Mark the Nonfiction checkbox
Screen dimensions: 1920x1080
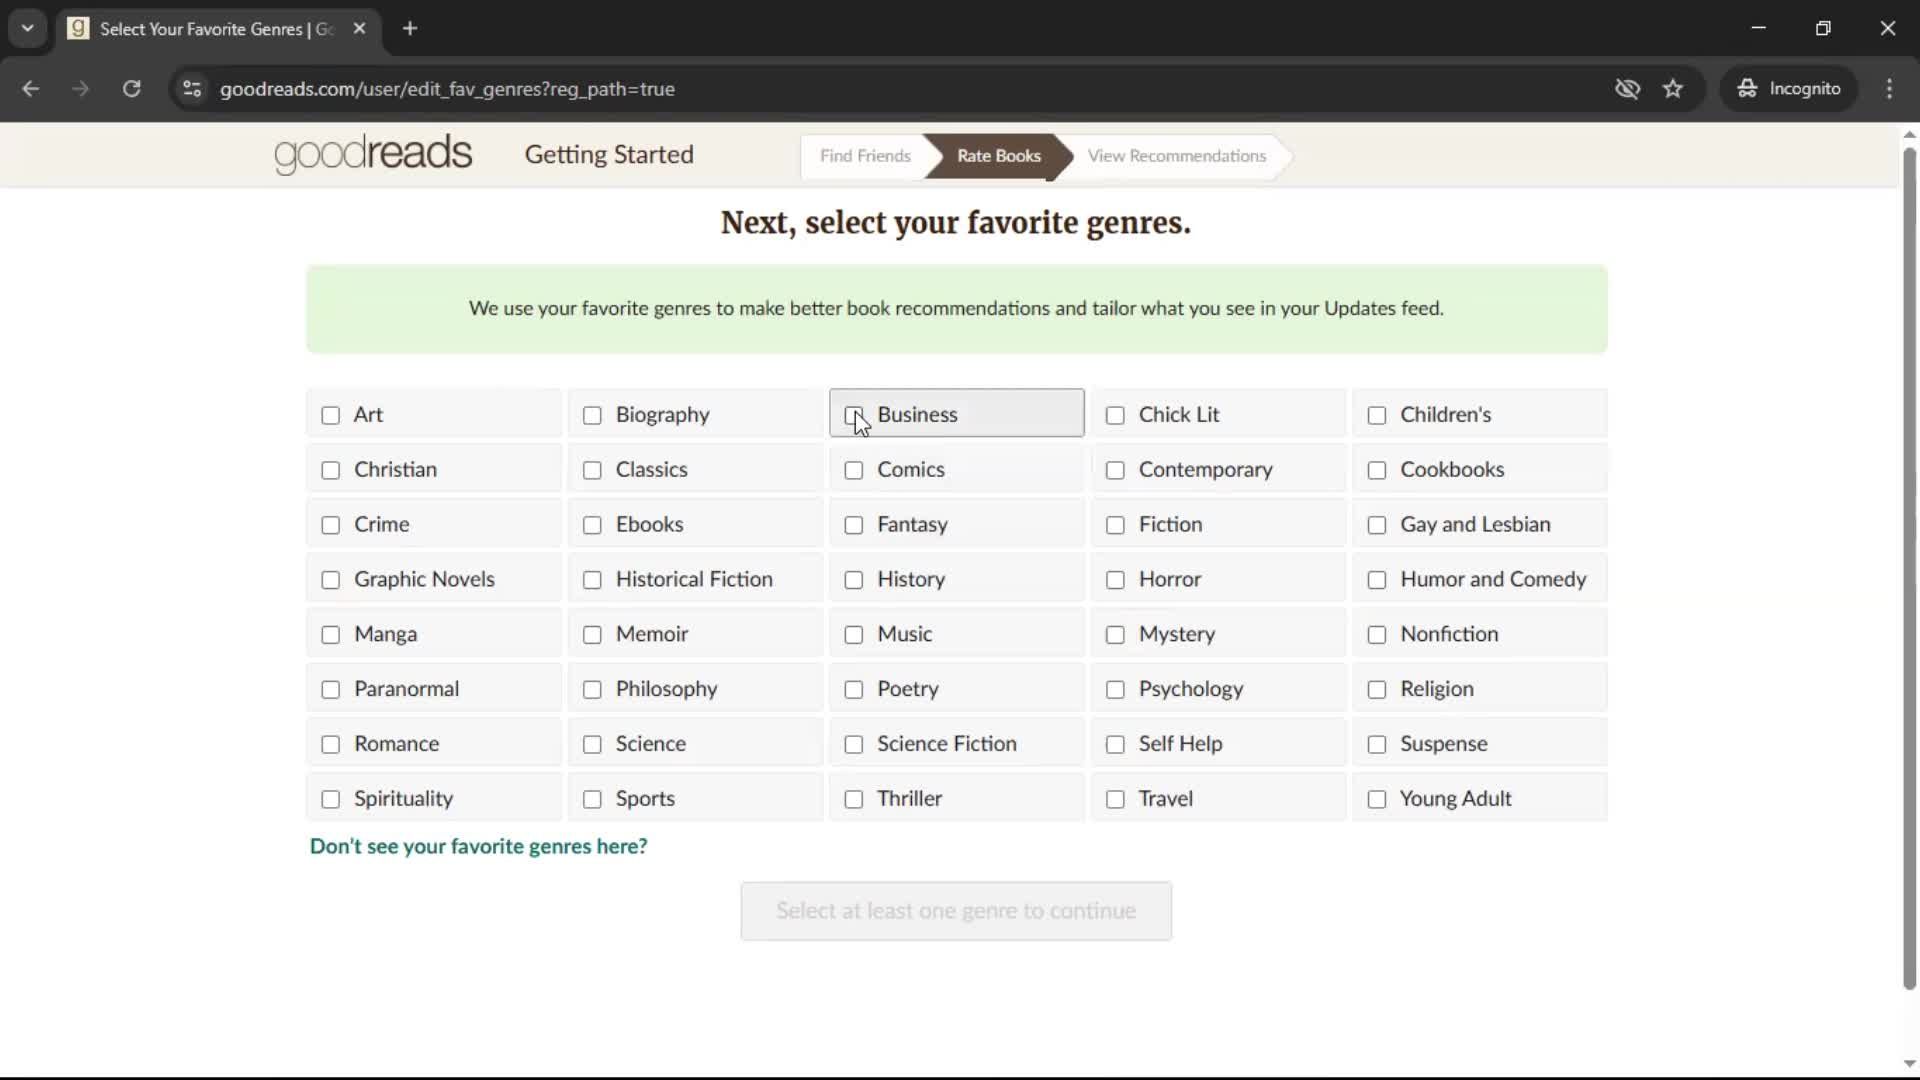click(1377, 635)
